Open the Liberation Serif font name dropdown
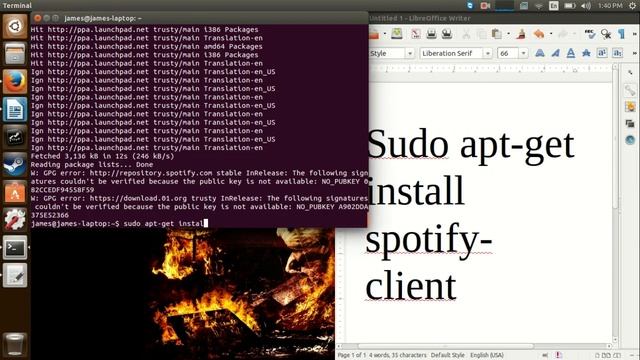640x360 pixels. 487,53
